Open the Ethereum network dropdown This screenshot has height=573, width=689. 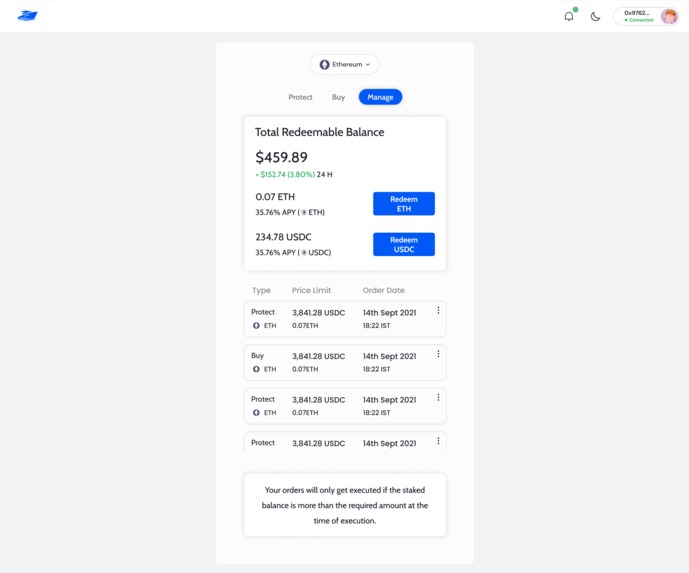coord(344,65)
